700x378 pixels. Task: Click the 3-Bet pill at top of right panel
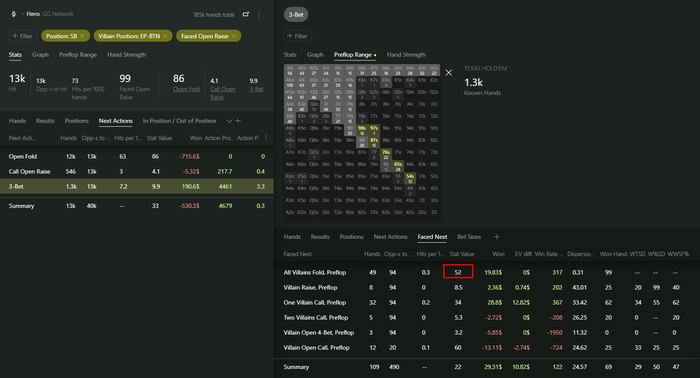[x=296, y=14]
